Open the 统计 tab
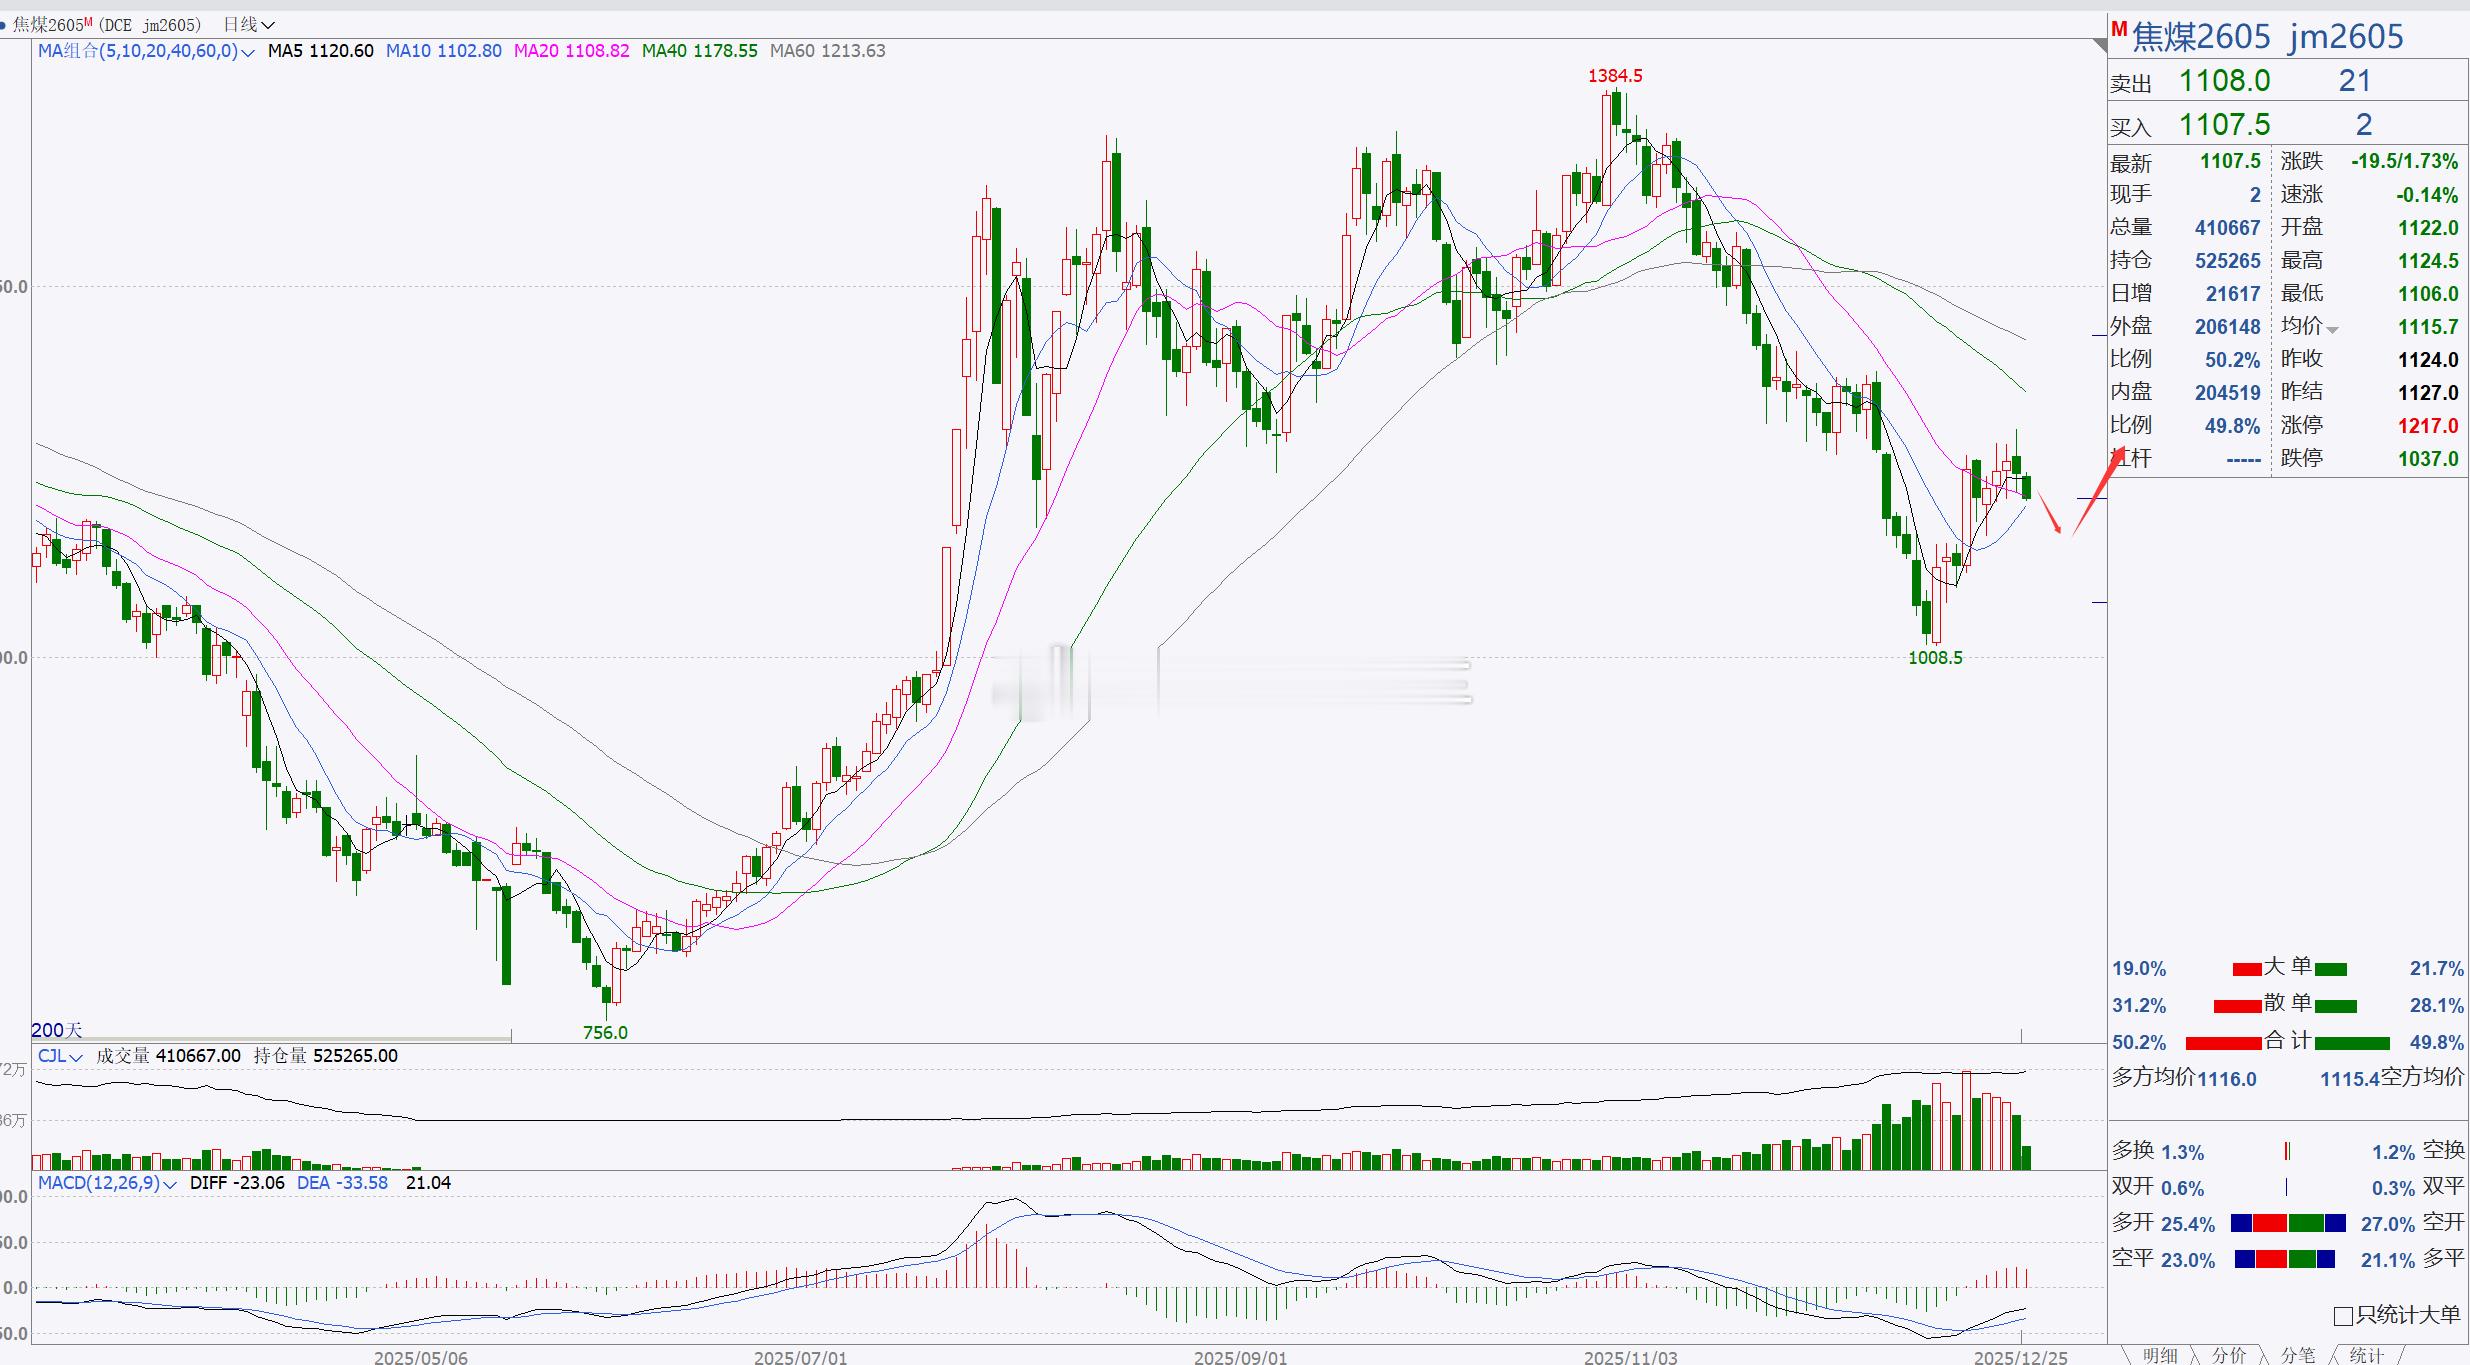The image size is (2470, 1365). pyautogui.click(x=2366, y=1355)
